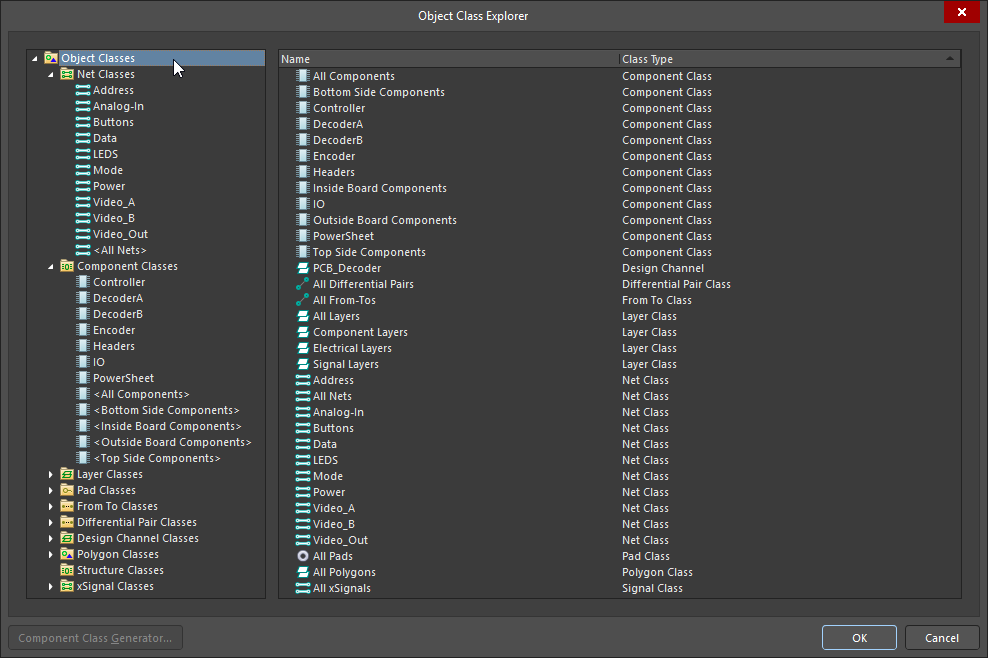The width and height of the screenshot is (988, 658).
Task: Click the Object Classes root folder icon
Action: 51,58
